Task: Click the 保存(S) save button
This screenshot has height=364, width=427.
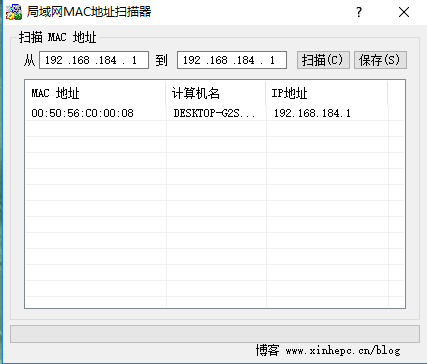Action: click(x=380, y=60)
